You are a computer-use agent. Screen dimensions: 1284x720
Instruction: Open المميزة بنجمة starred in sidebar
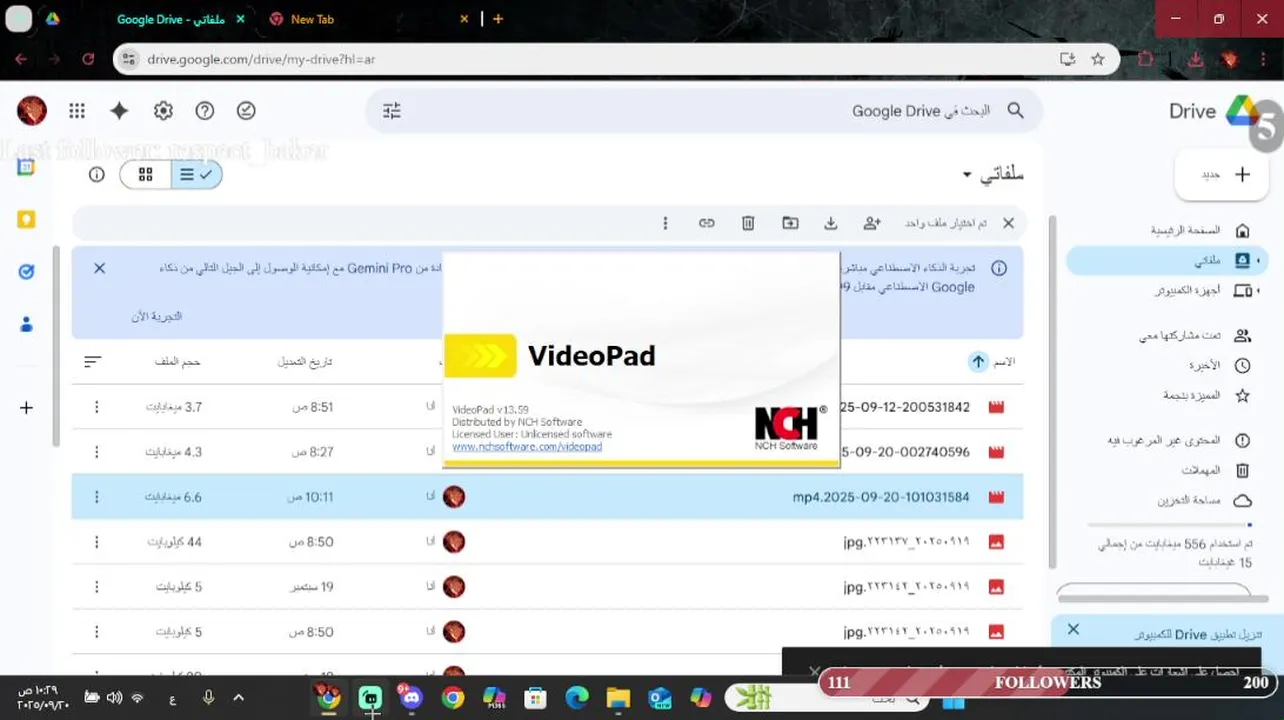pos(1206,396)
